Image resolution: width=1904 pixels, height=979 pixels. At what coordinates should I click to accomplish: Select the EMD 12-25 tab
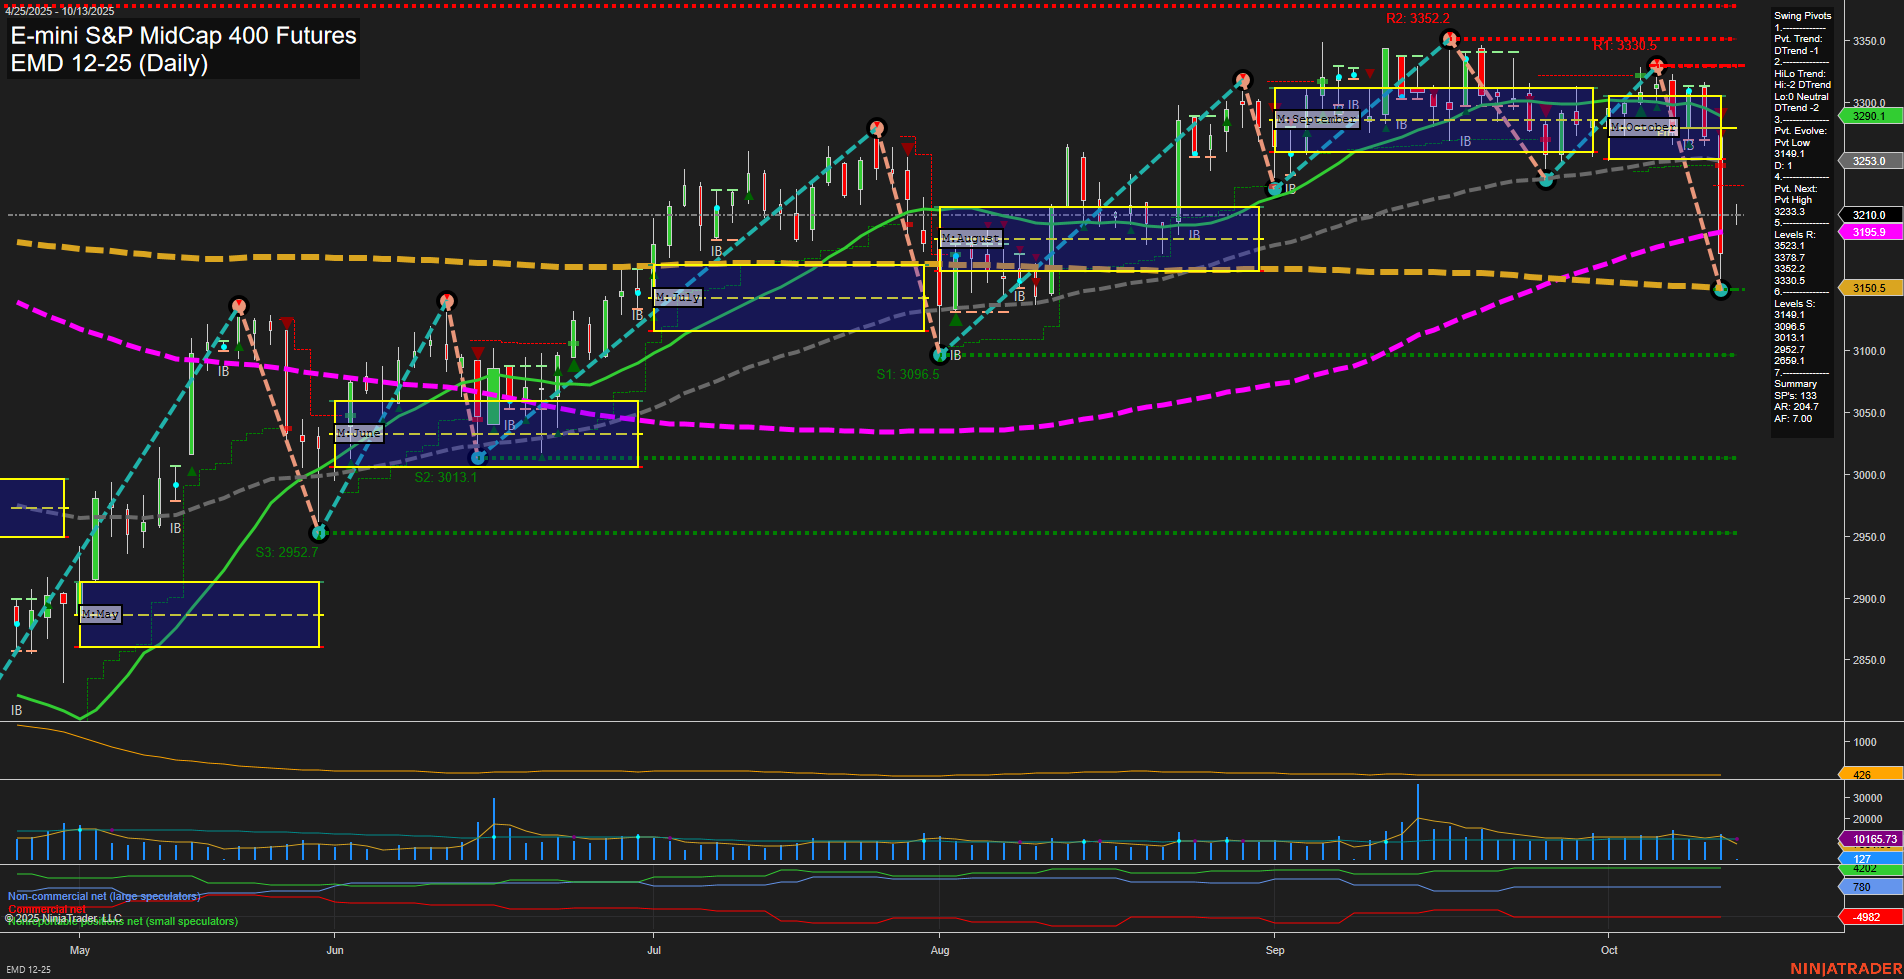pyautogui.click(x=30, y=968)
